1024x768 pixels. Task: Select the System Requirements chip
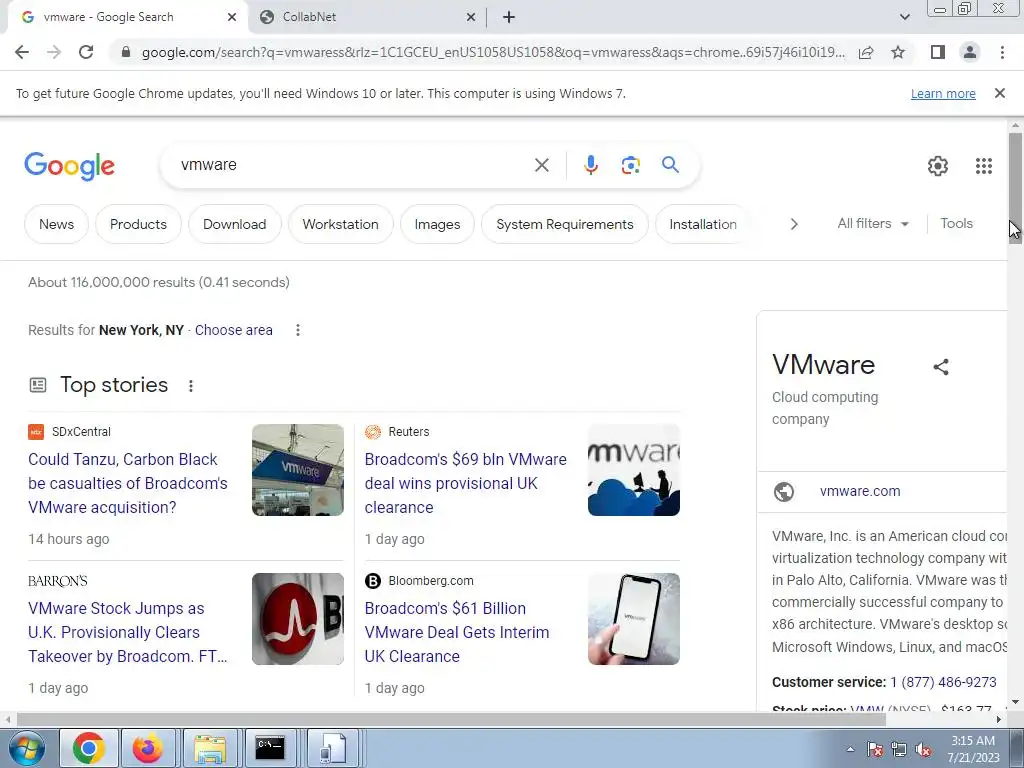pos(565,224)
